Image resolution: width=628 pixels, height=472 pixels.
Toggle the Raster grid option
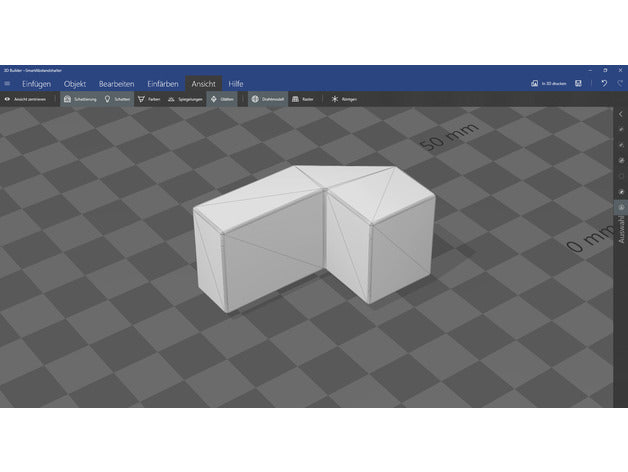point(302,99)
